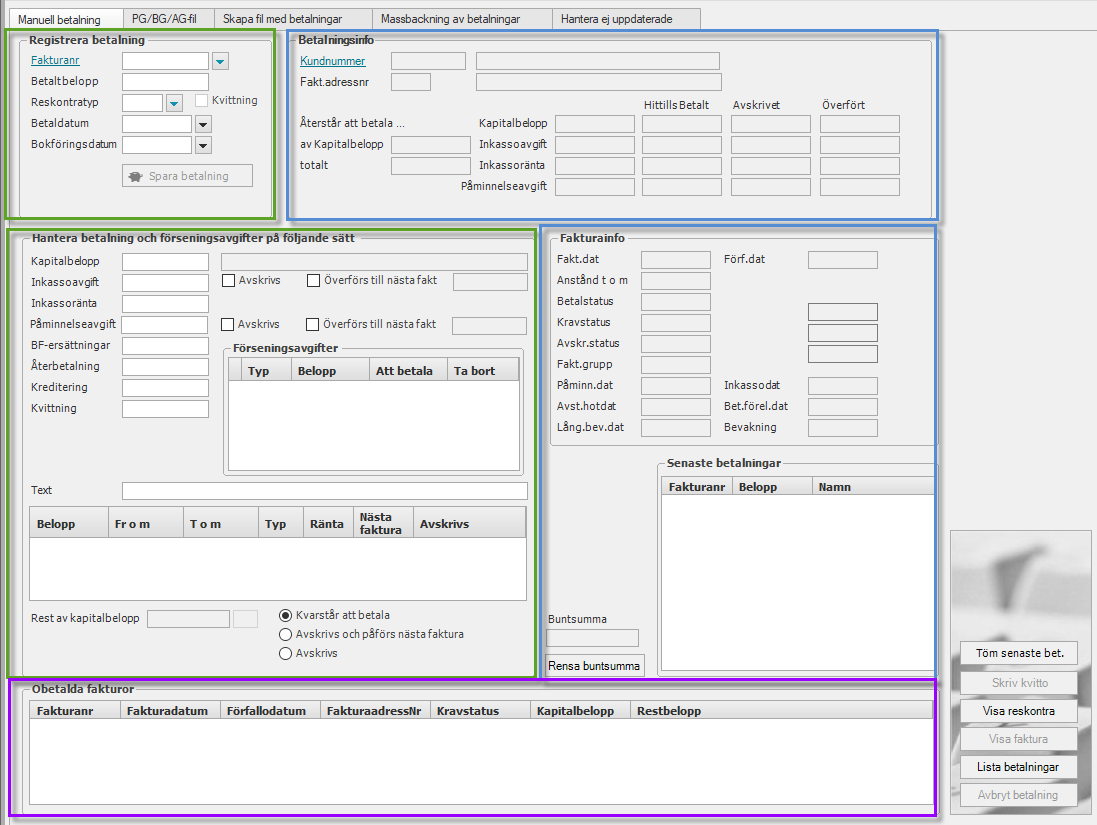Open the Fakturanr dropdown arrow

click(x=220, y=62)
